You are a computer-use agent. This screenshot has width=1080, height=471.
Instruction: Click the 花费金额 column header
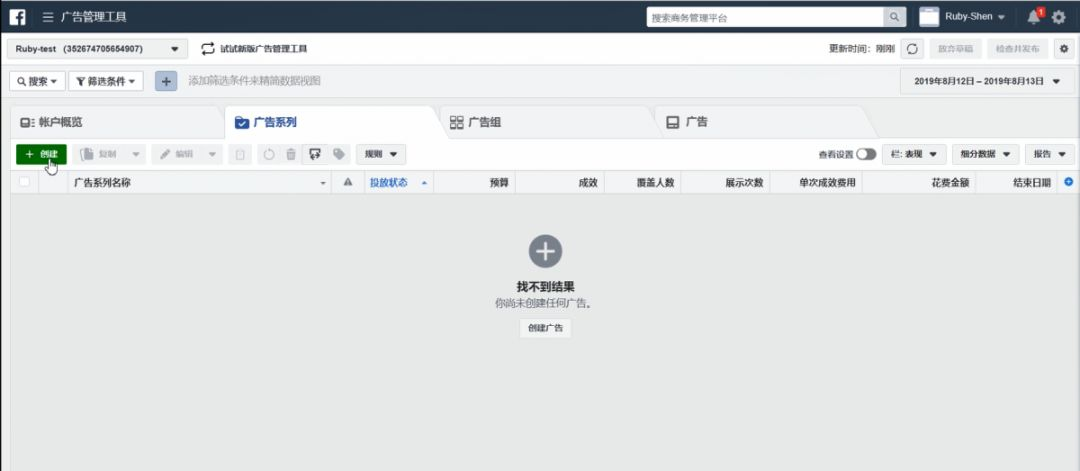[919, 182]
